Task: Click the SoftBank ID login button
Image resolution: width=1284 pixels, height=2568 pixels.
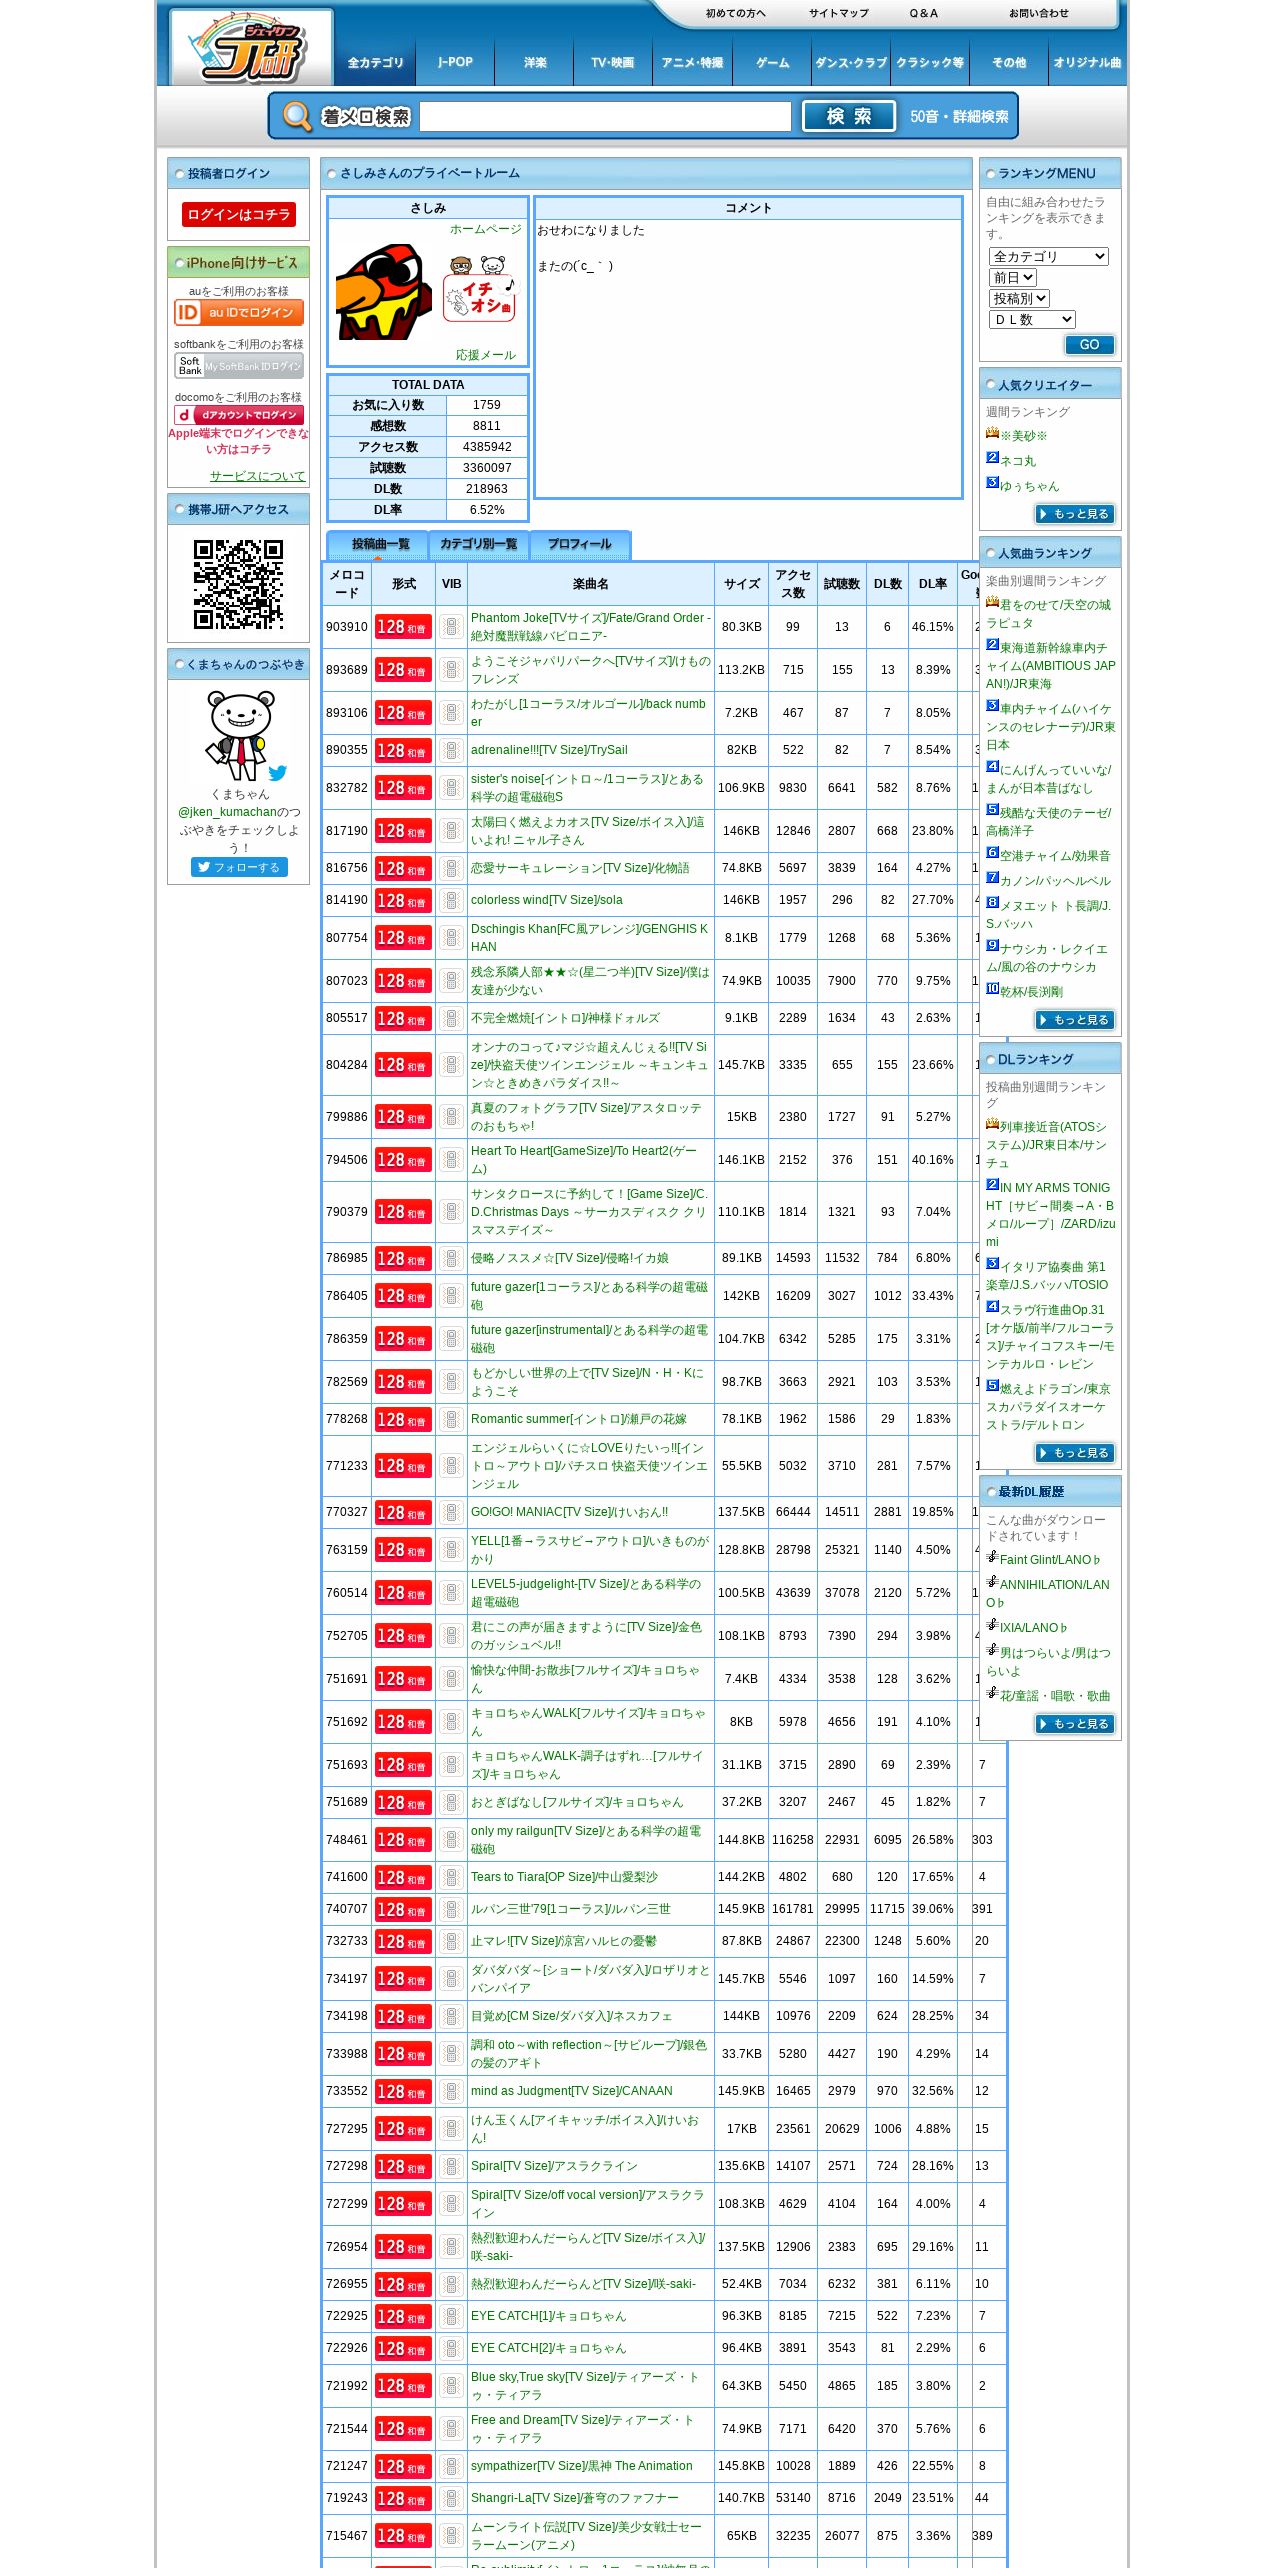Action: pyautogui.click(x=239, y=366)
